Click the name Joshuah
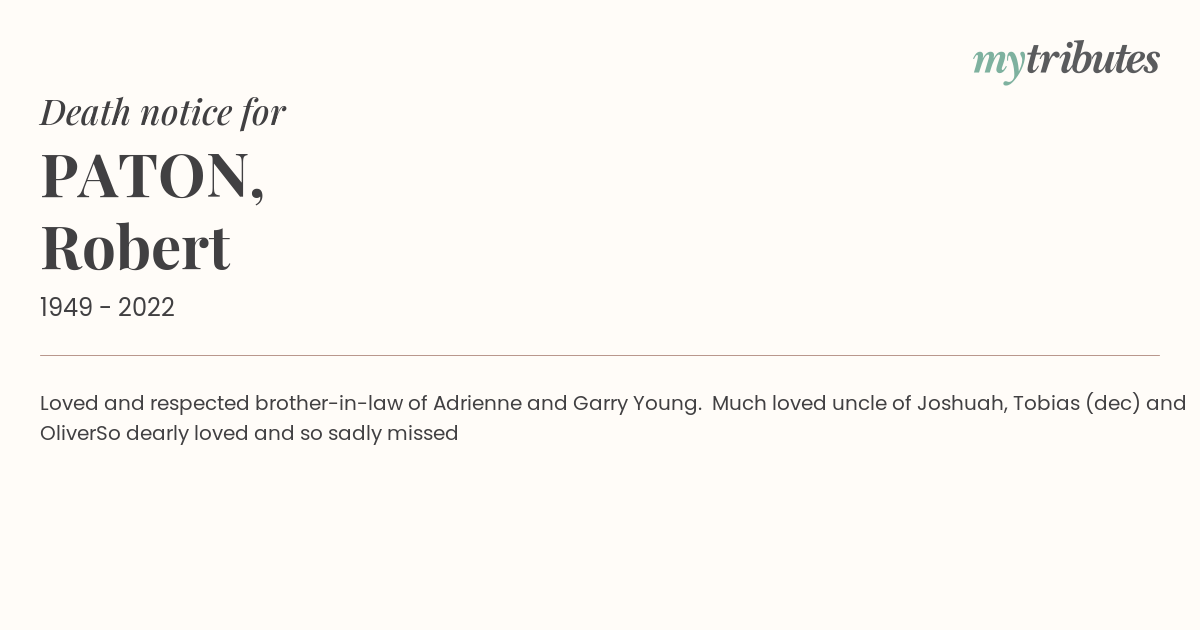This screenshot has height=630, width=1200. 959,404
